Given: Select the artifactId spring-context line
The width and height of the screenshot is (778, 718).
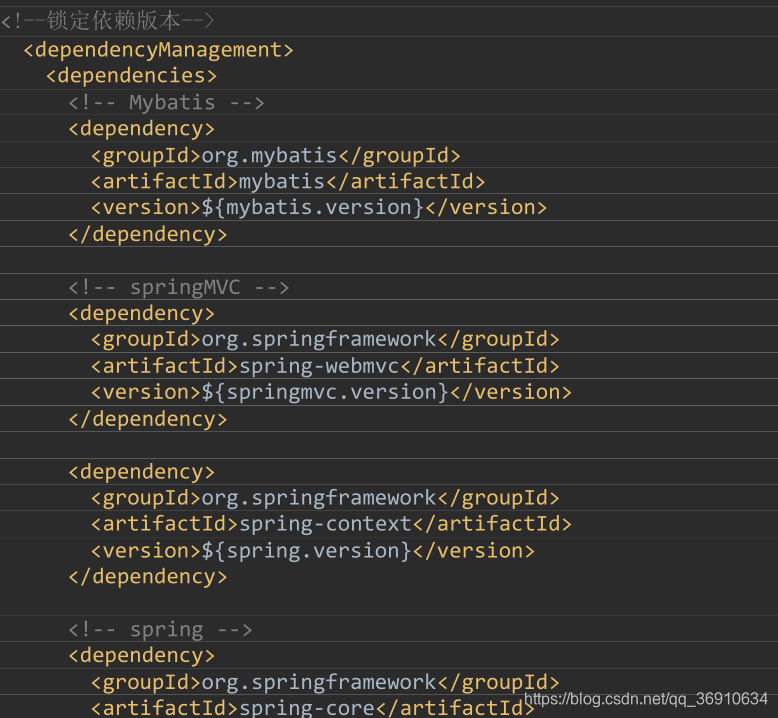Looking at the screenshot, I should [331, 524].
